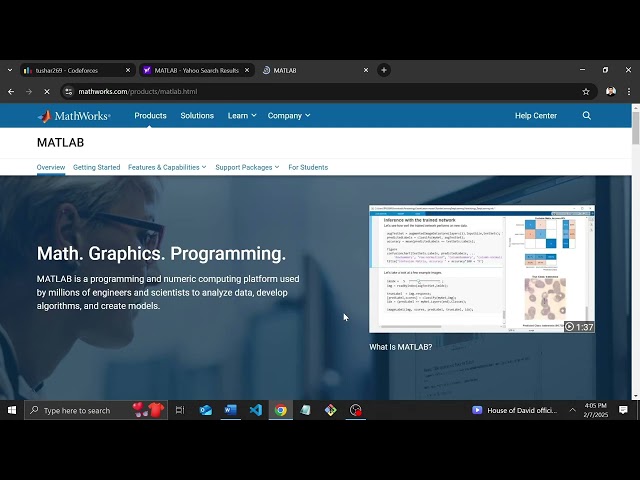This screenshot has height=480, width=640.
Task: Open Word from the taskbar
Action: 231,410
